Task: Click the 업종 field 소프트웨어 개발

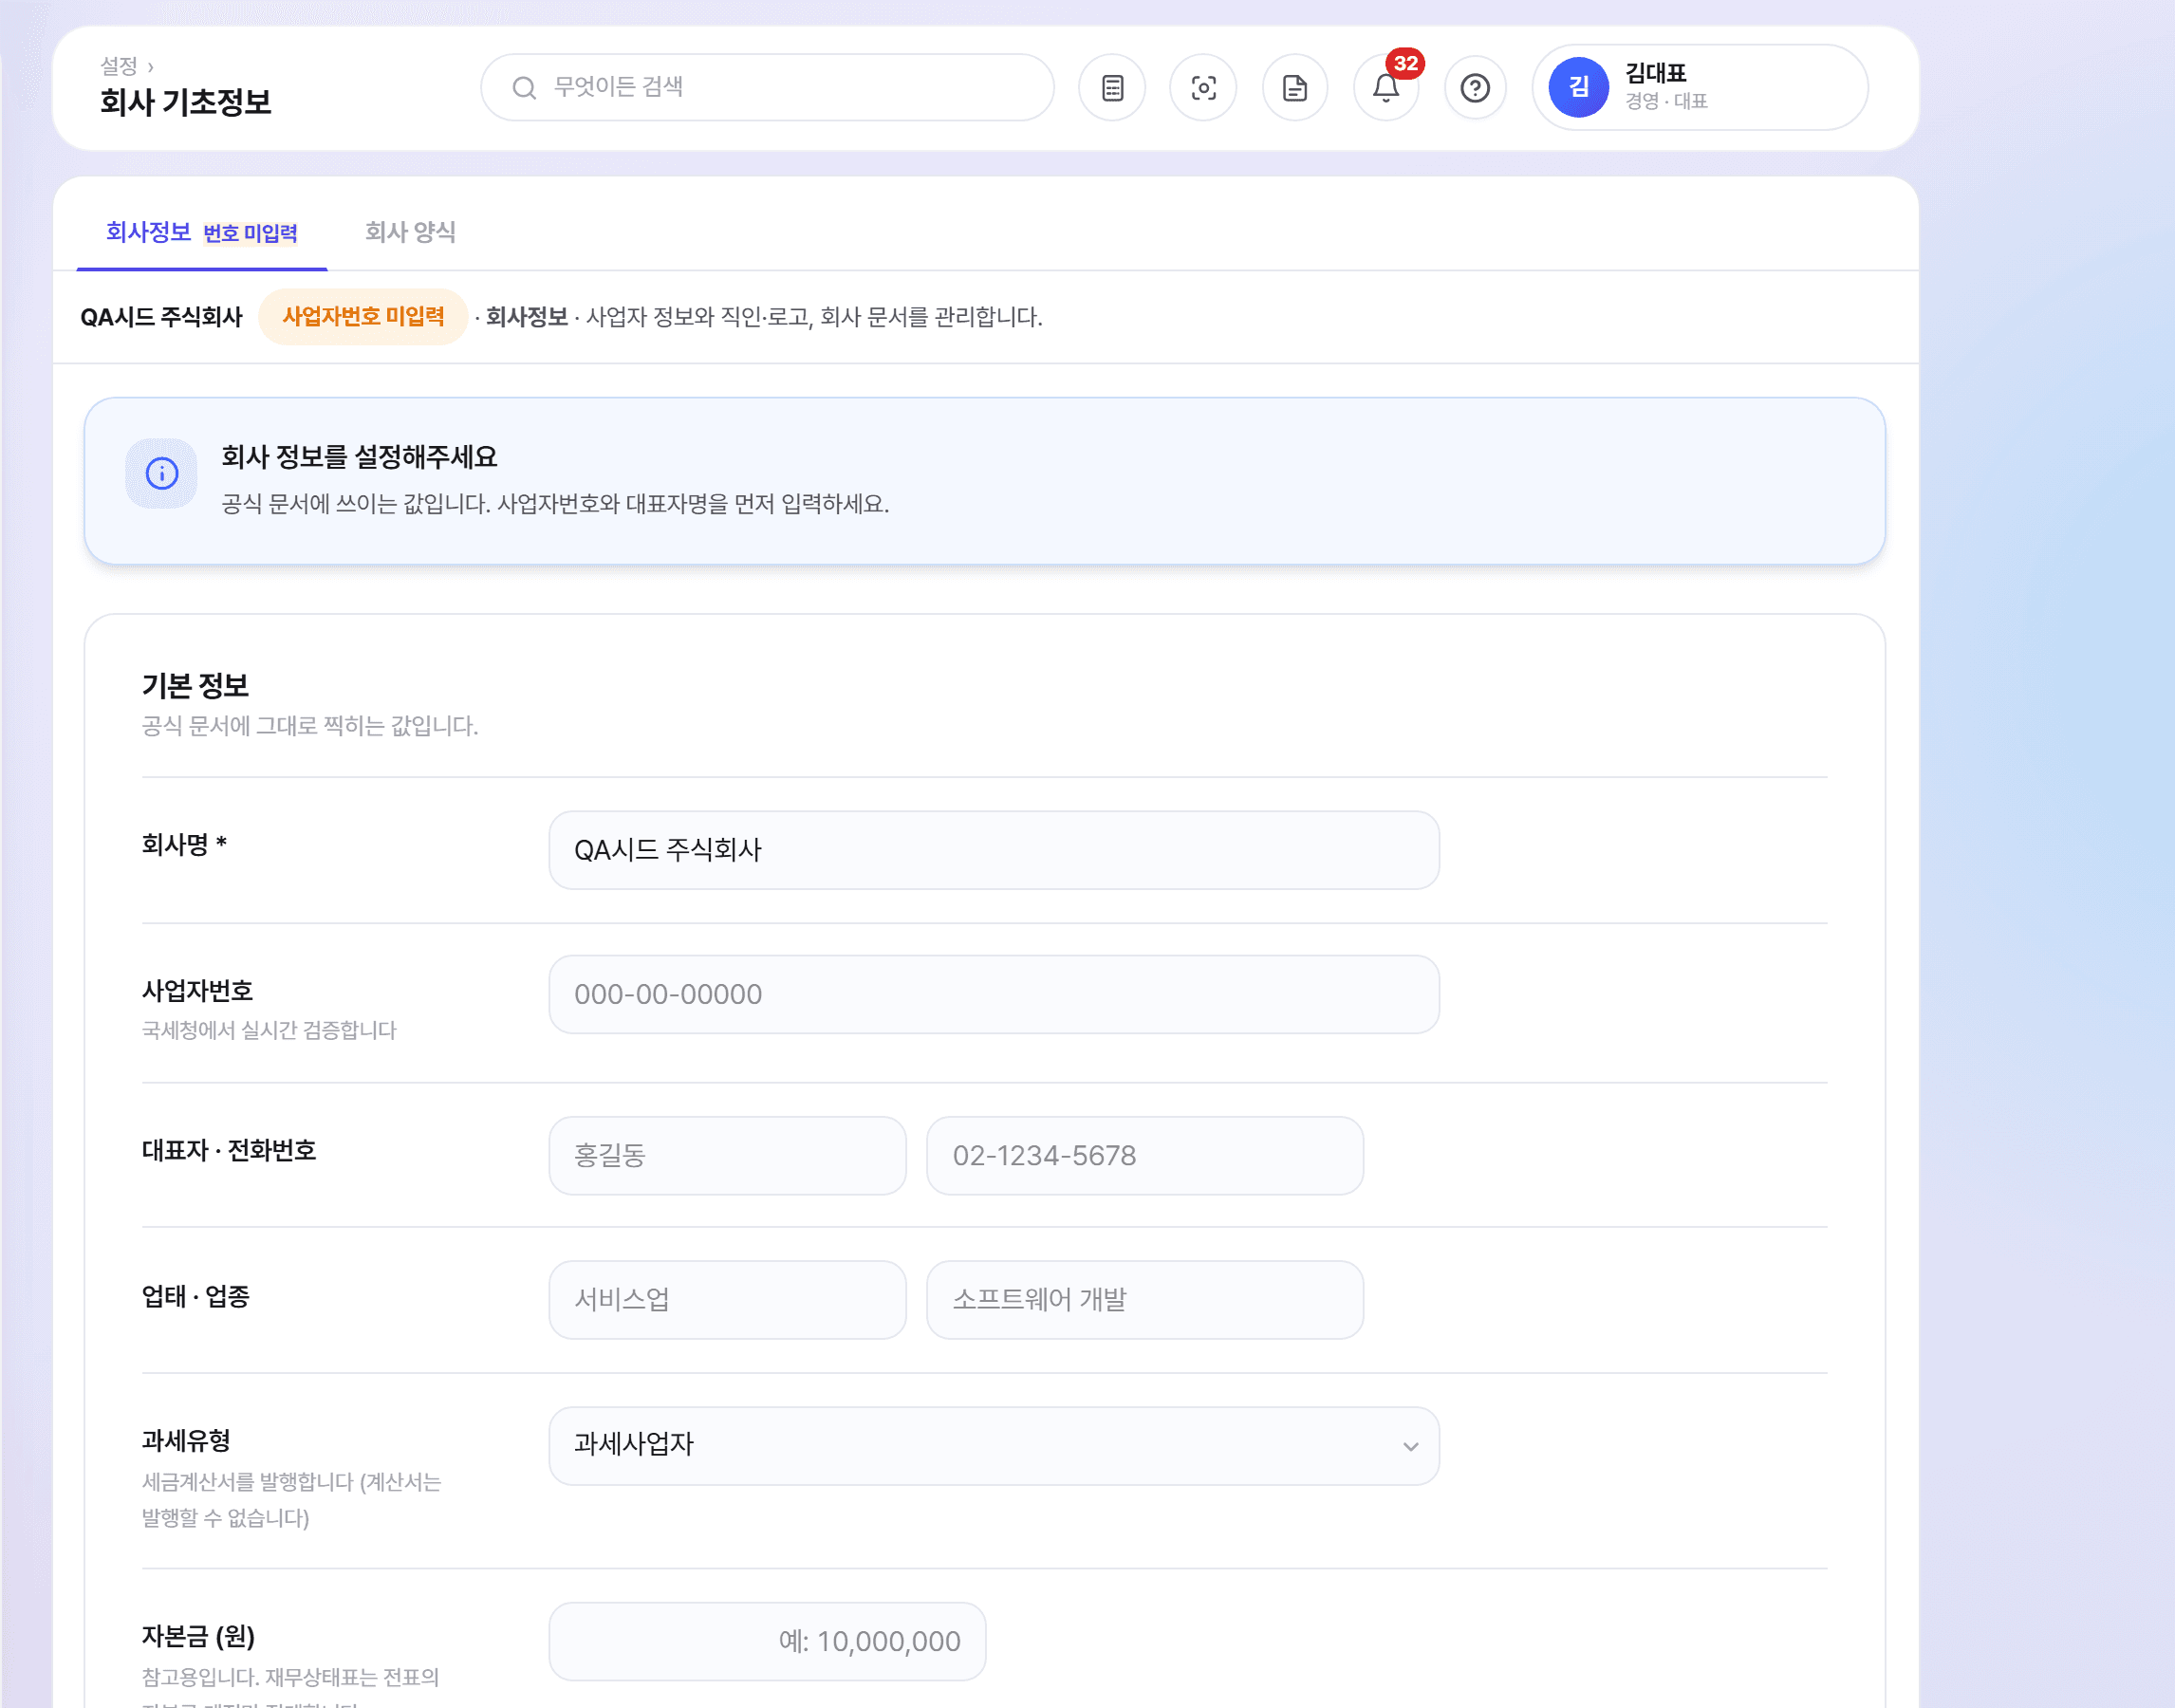Action: [x=1145, y=1299]
